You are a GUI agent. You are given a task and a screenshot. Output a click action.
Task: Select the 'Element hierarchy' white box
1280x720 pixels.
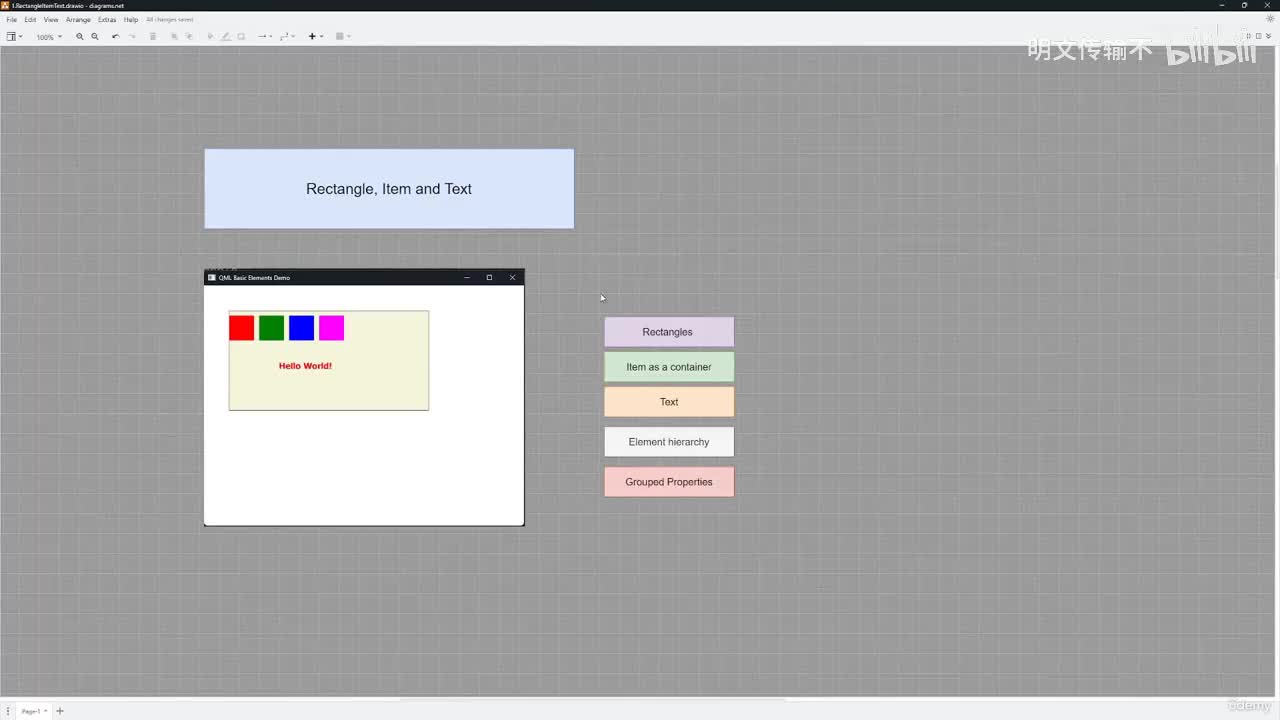click(669, 442)
